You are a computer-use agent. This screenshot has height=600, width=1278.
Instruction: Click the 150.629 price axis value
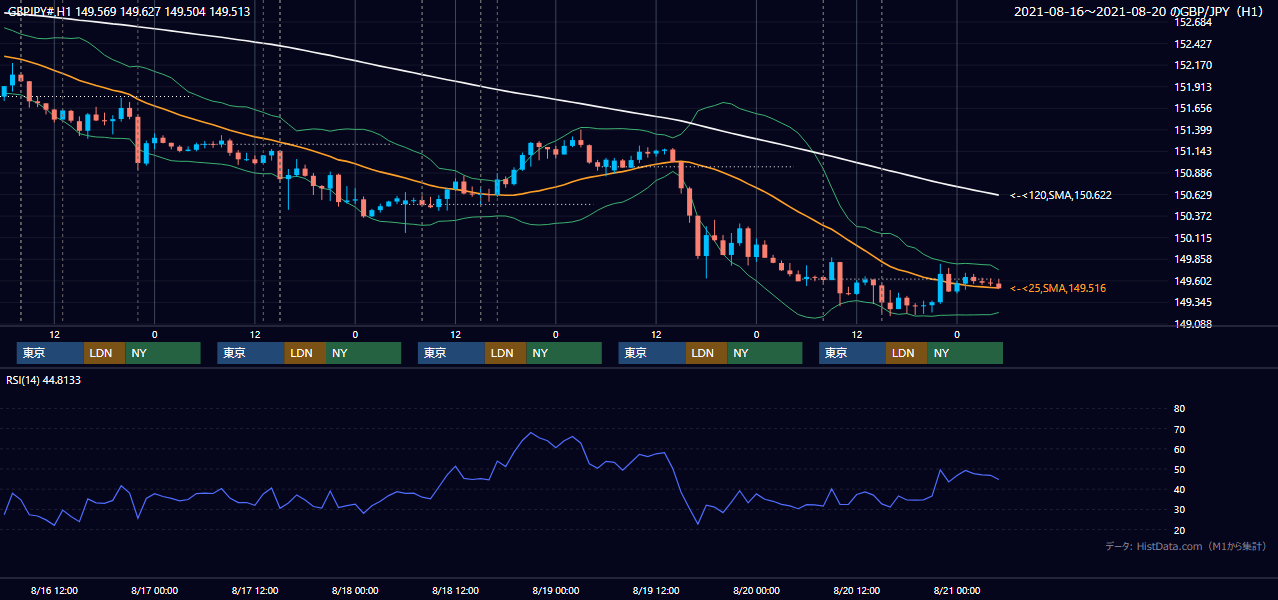pos(1193,195)
